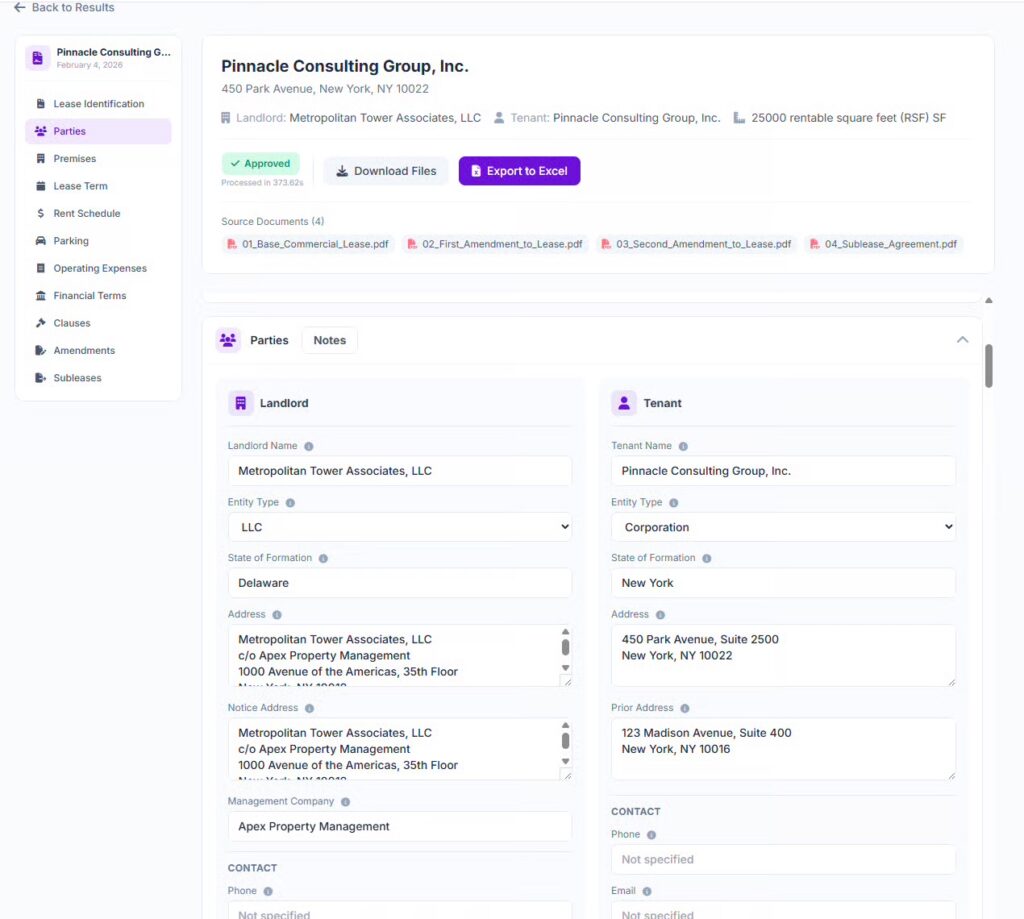
Task: Click the info icon beside Landlord Name
Action: coord(308,446)
